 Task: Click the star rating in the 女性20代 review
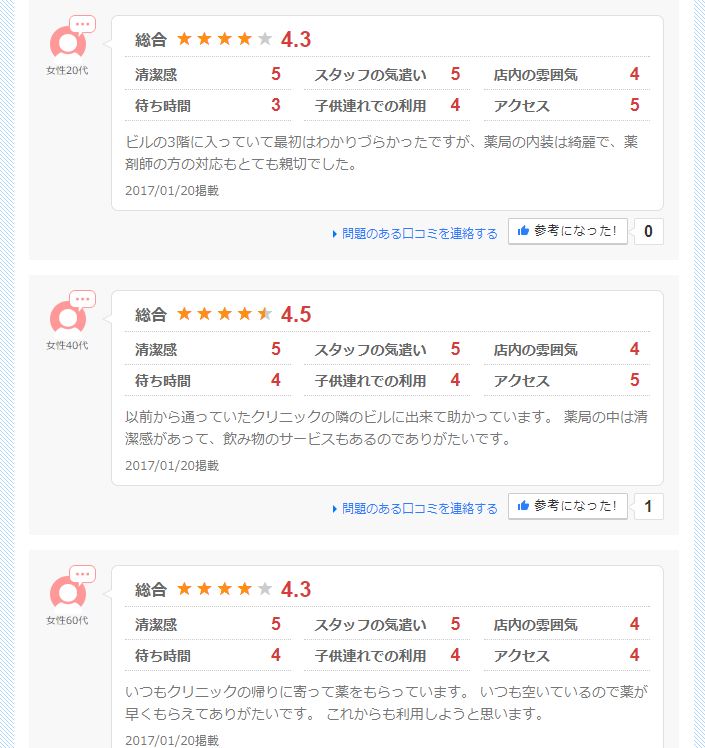point(224,39)
